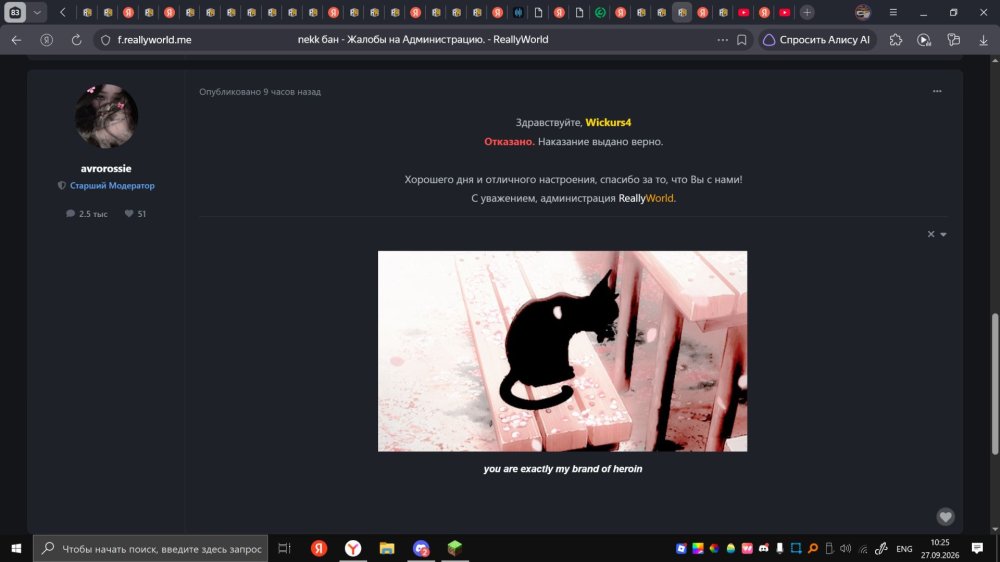This screenshot has height=562, width=1000.
Task: Click the 'Старший Модератор' rank link
Action: pyautogui.click(x=112, y=186)
